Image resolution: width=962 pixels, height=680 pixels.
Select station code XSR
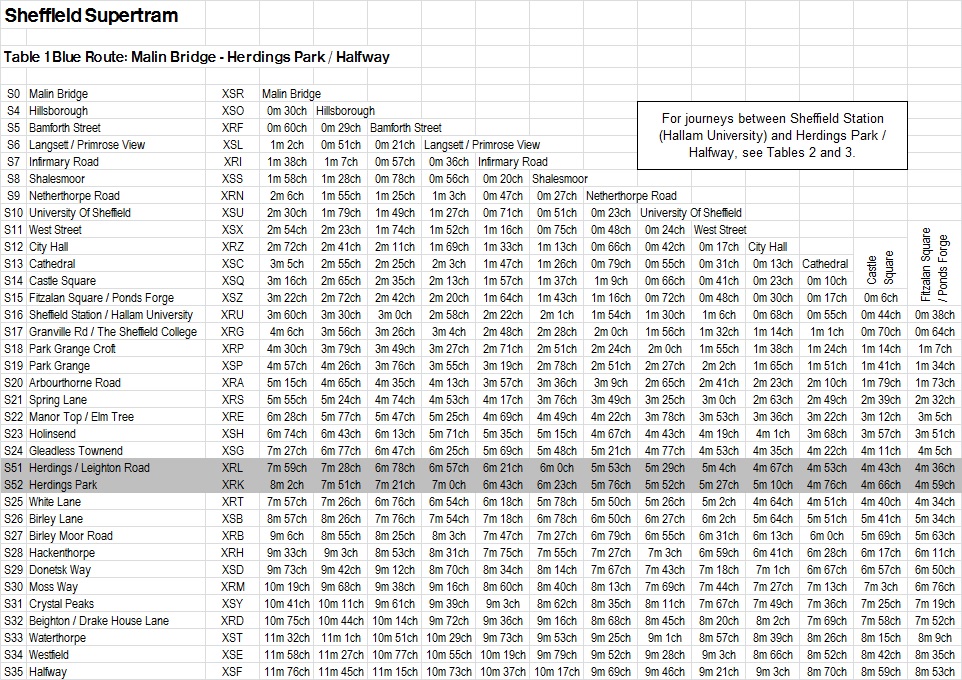[x=233, y=94]
